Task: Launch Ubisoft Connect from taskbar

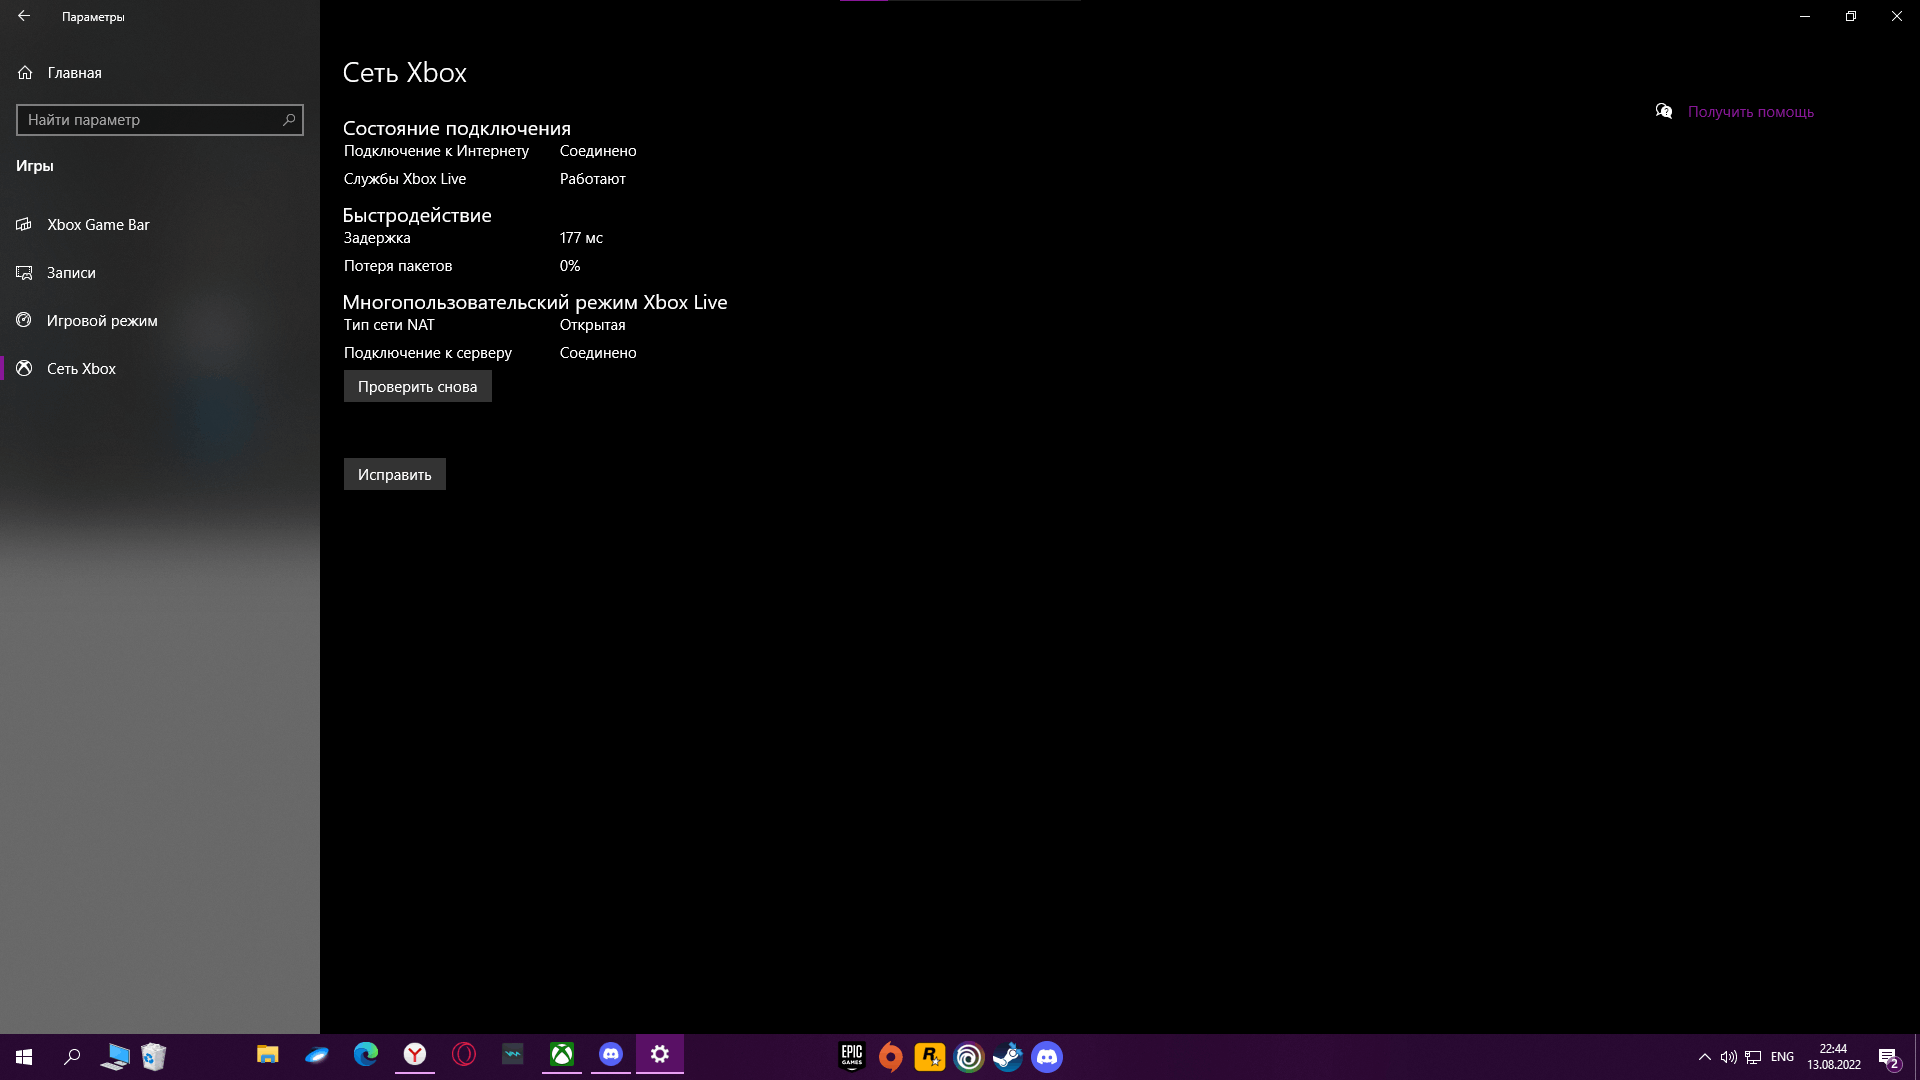Action: 969,1057
